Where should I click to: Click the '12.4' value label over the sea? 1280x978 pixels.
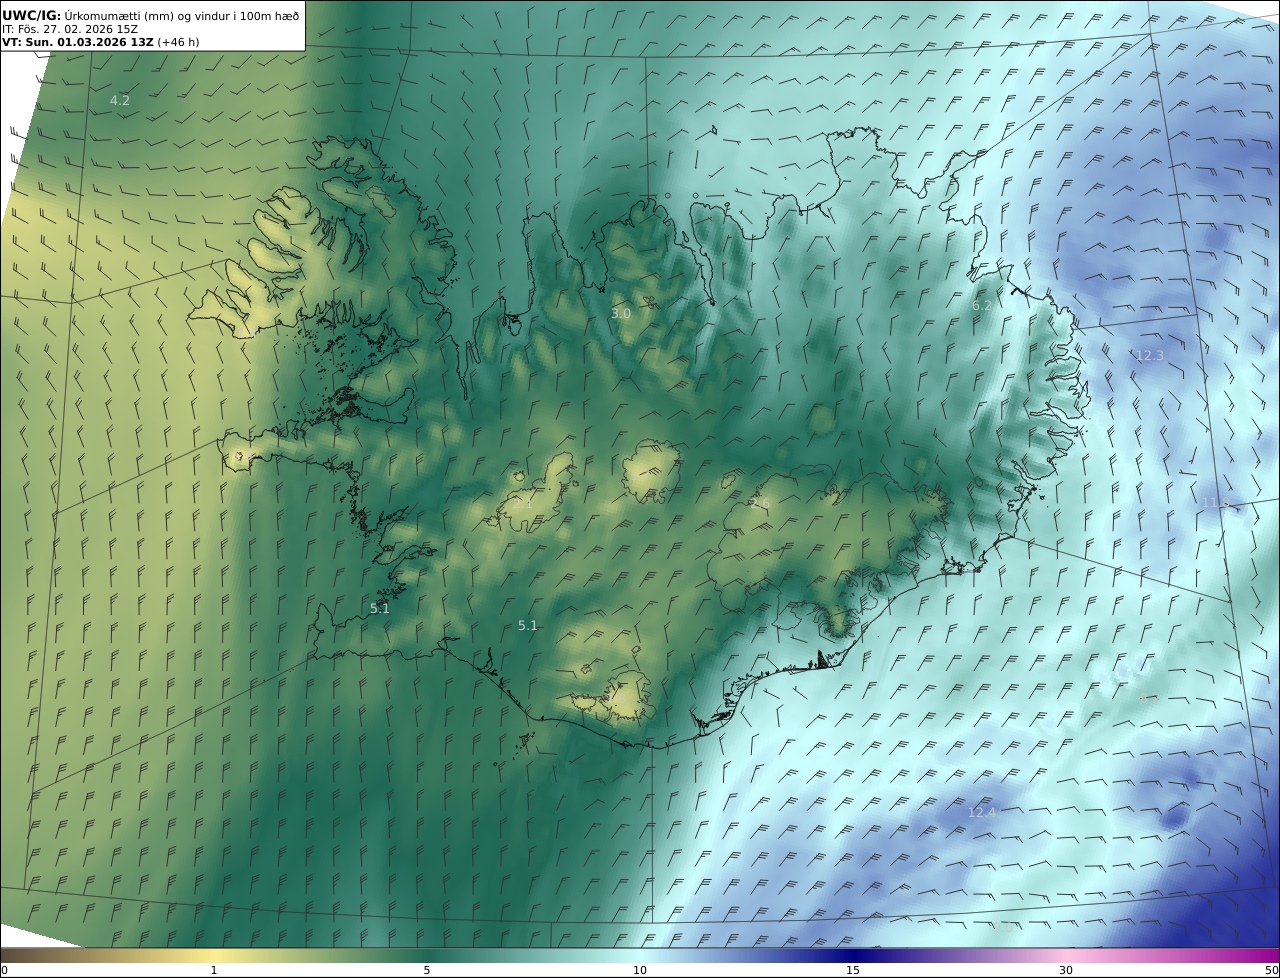[x=982, y=812]
